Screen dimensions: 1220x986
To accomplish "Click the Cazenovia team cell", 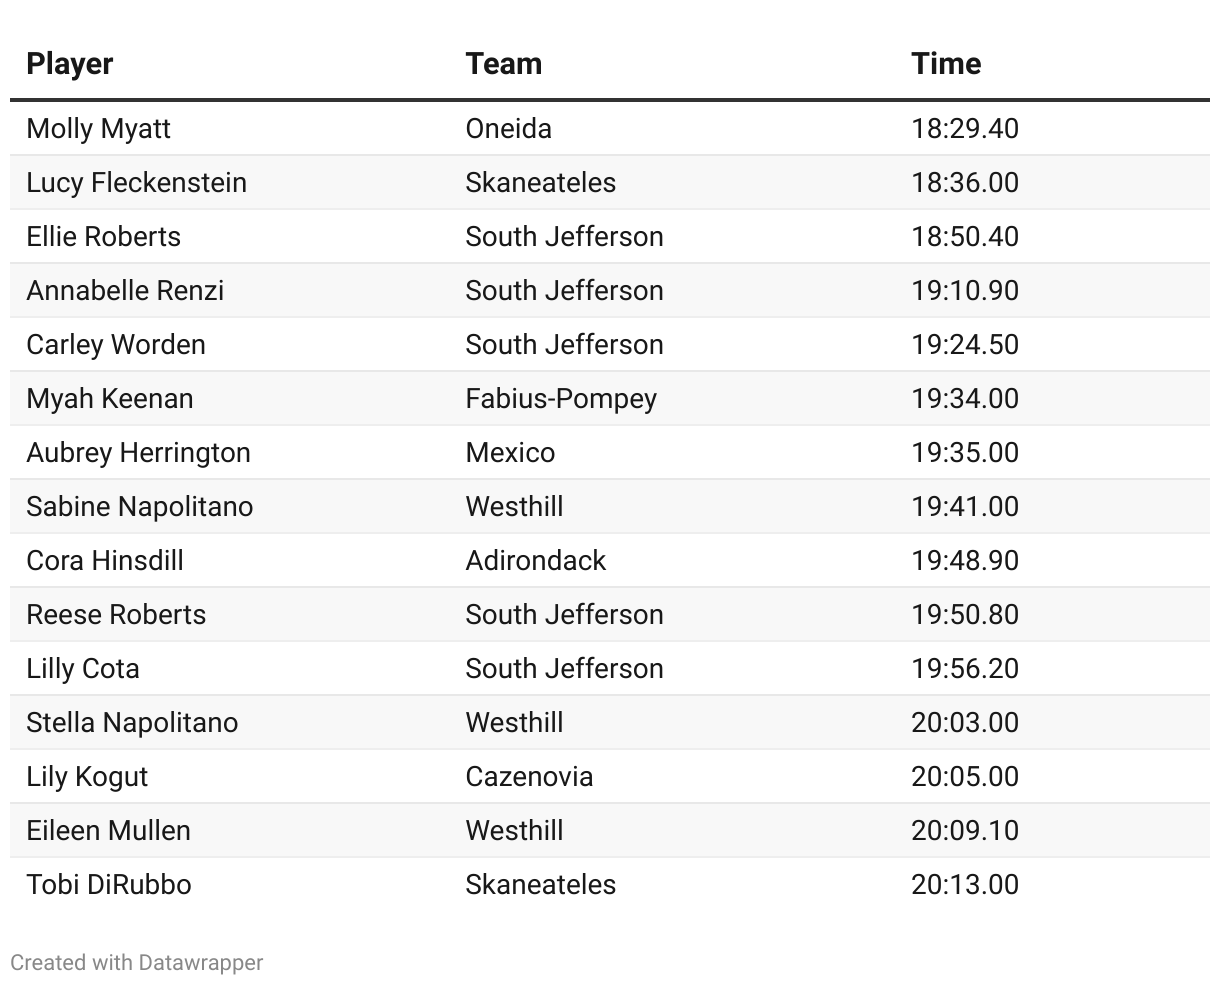I will pyautogui.click(x=529, y=777).
